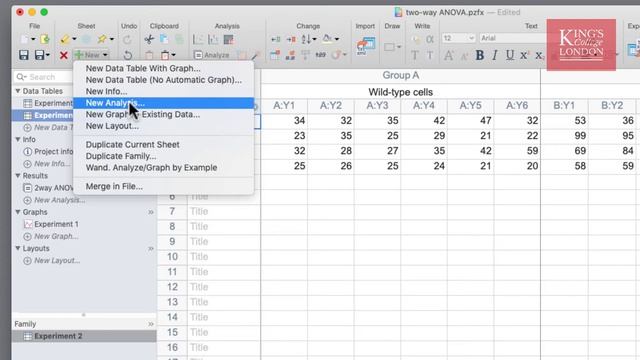Click the Group A header cell
Viewport: 640px width, 360px height.
400,76
